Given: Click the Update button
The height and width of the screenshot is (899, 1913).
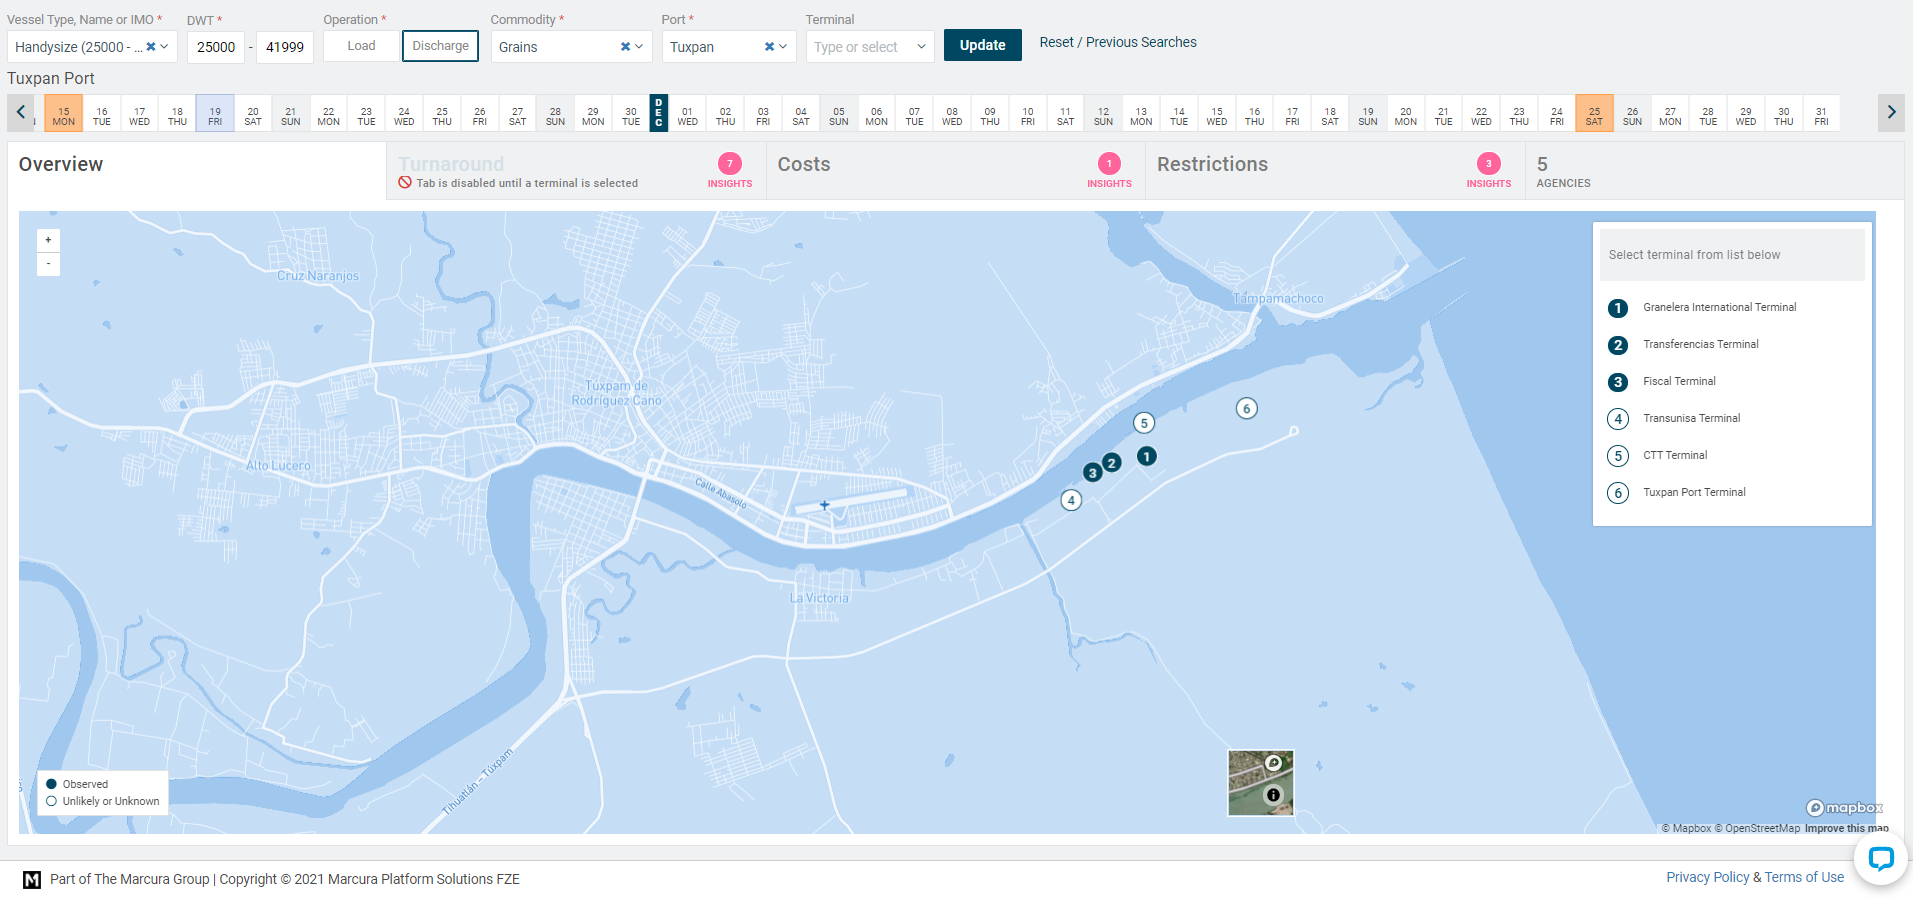Looking at the screenshot, I should tap(982, 45).
